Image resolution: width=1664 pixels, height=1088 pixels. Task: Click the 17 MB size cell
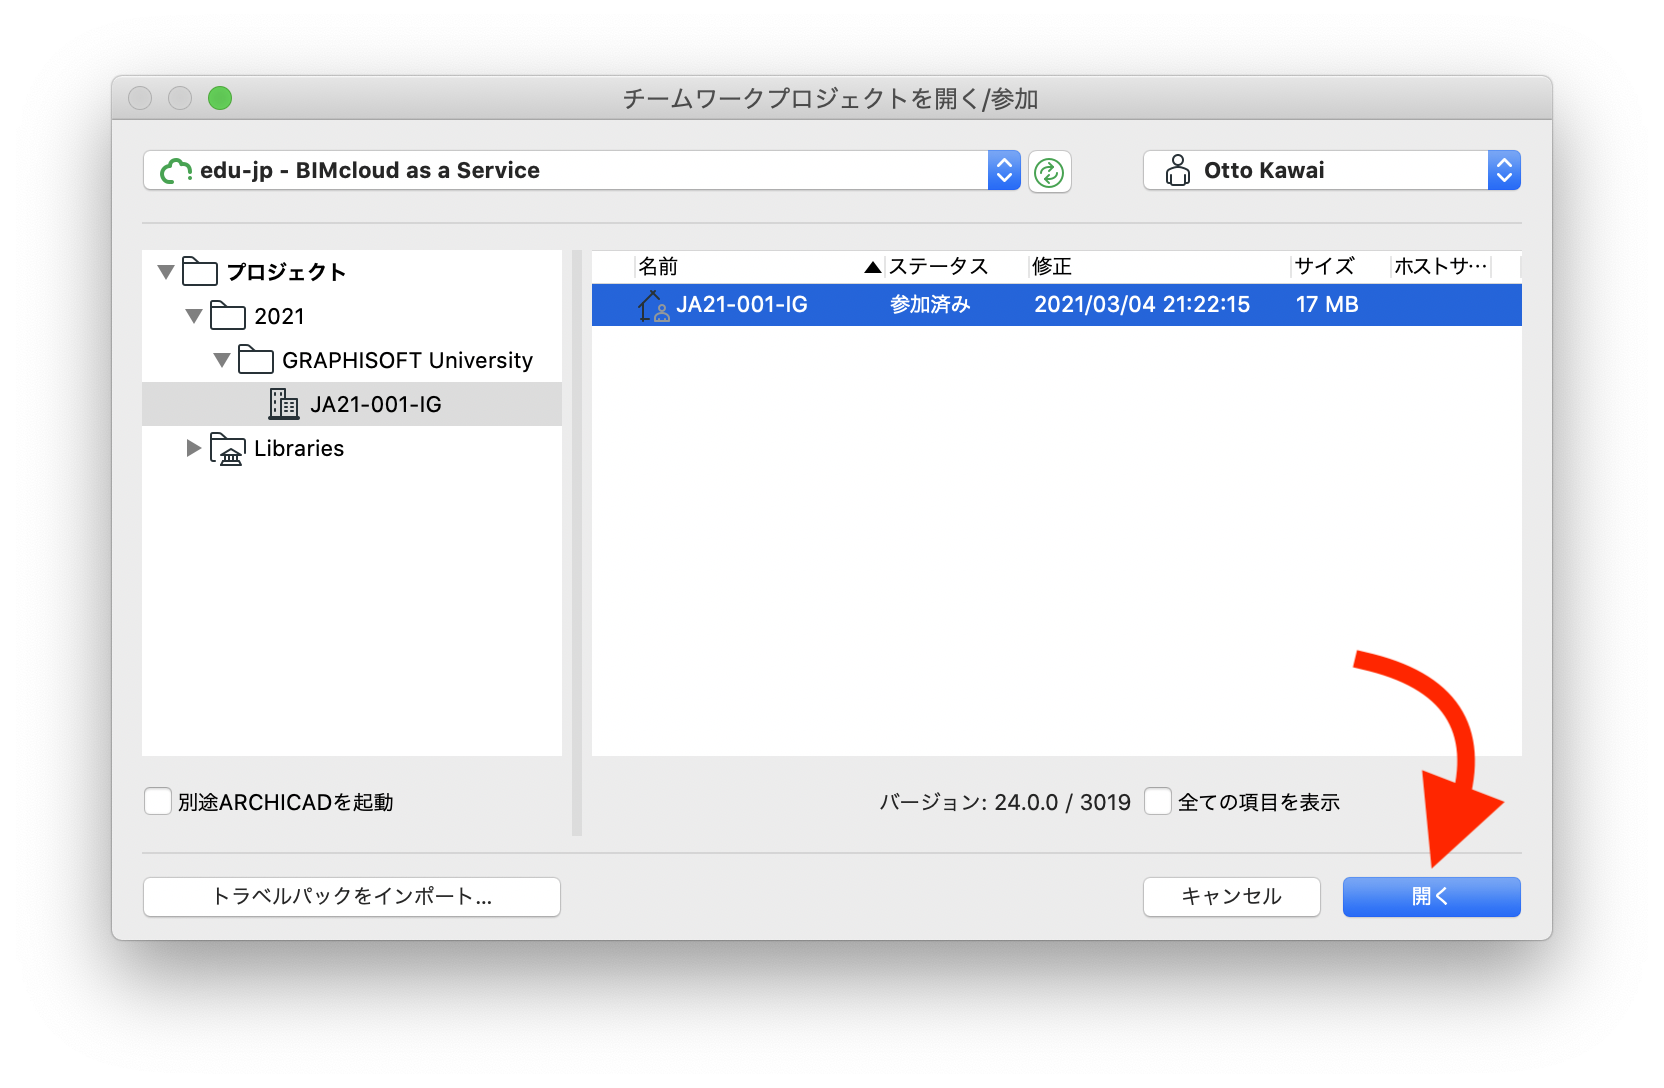(1327, 305)
